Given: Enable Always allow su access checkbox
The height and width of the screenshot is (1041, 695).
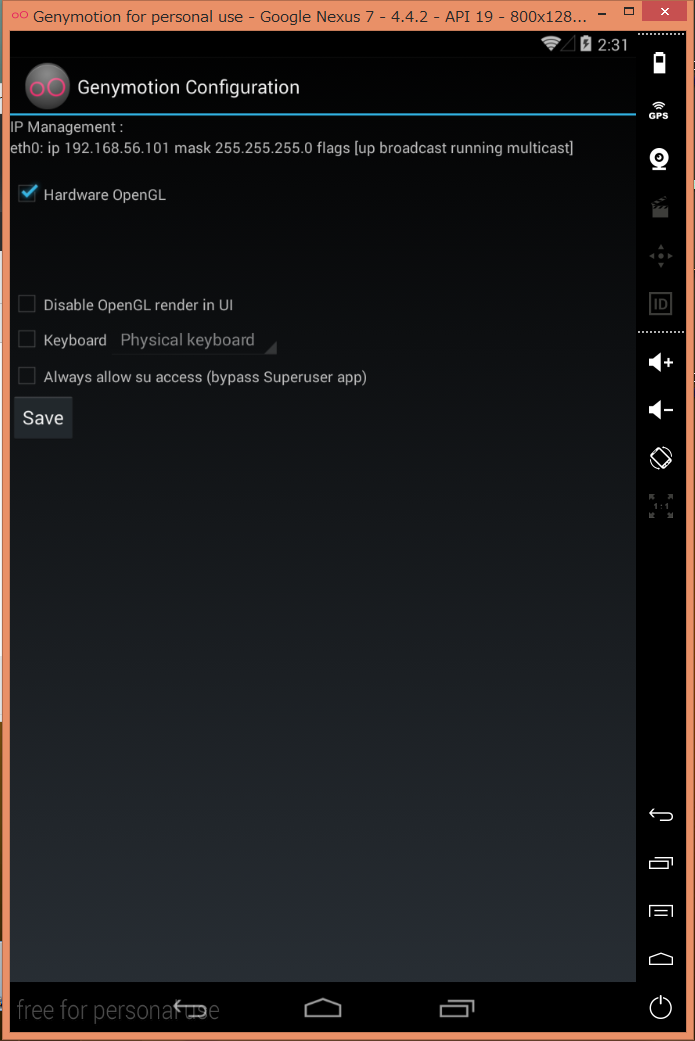Looking at the screenshot, I should [x=27, y=376].
